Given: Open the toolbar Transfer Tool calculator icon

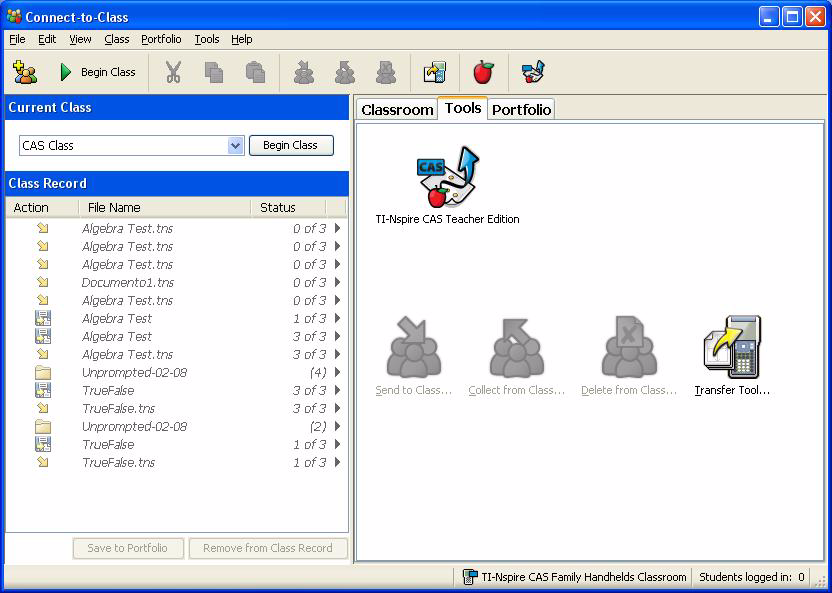Looking at the screenshot, I should tap(435, 72).
